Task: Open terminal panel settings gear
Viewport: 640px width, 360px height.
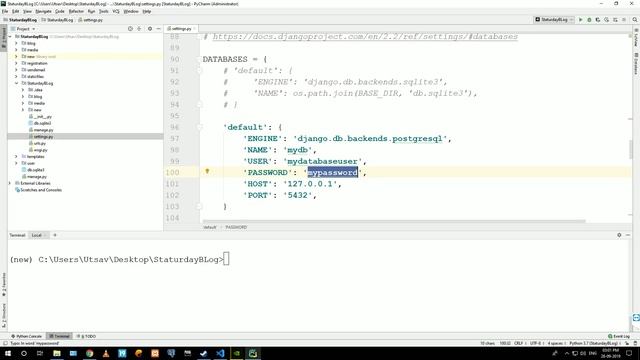Action: 619,235
